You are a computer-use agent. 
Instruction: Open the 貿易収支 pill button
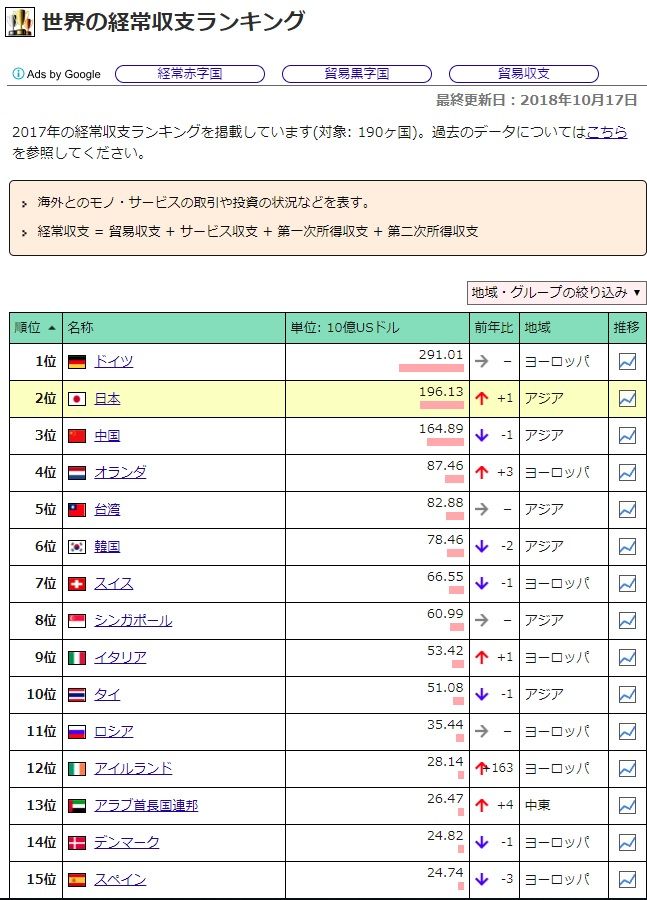click(x=523, y=74)
